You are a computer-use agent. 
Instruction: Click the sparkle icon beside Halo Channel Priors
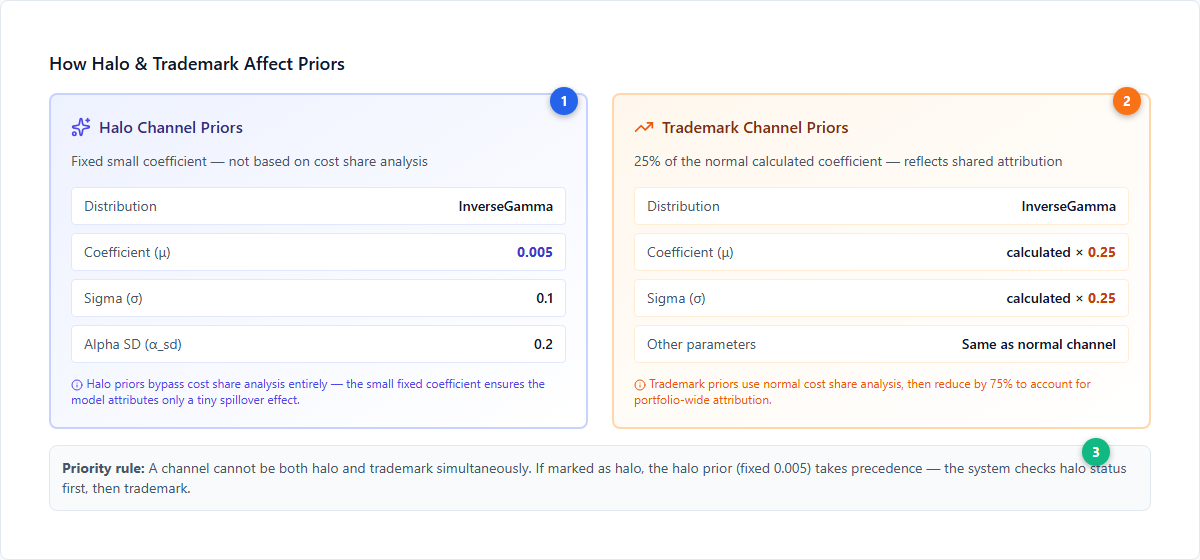[81, 127]
